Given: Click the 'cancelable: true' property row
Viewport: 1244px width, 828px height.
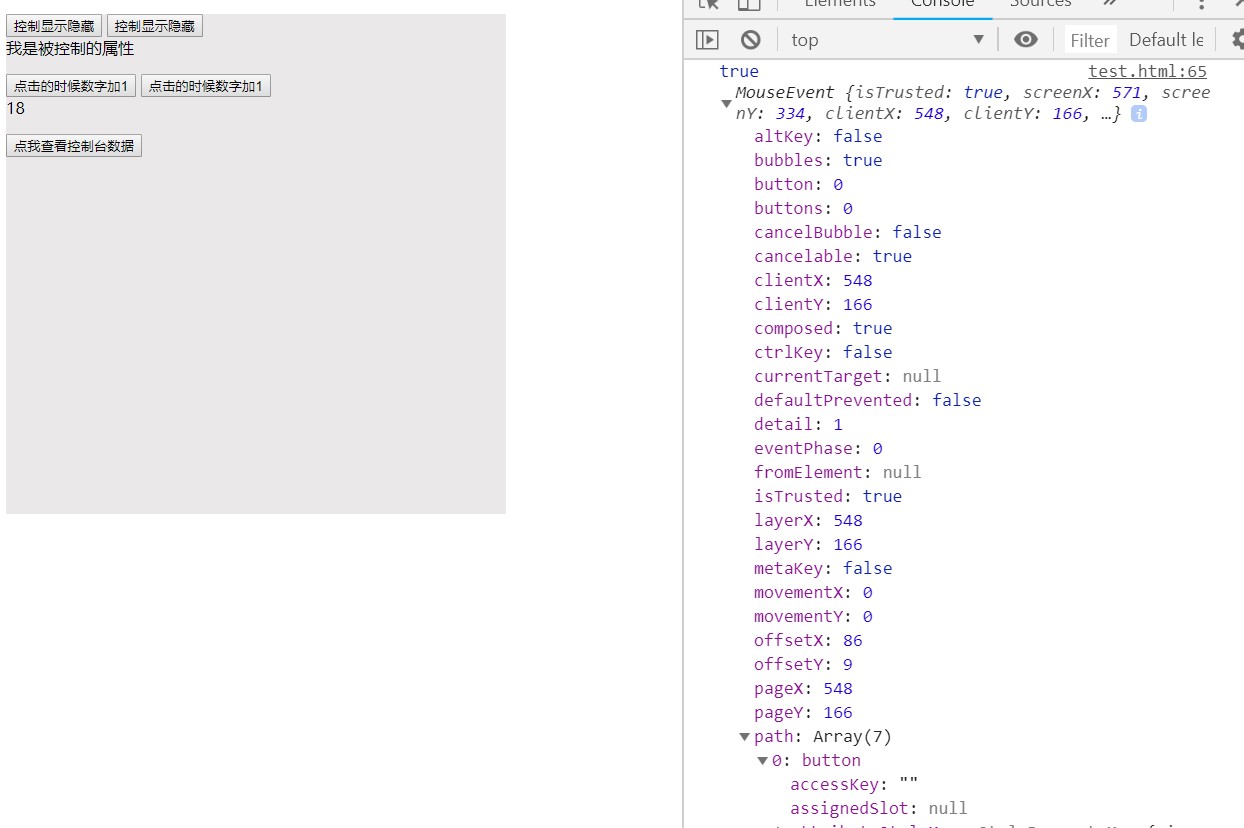Looking at the screenshot, I should coord(833,256).
